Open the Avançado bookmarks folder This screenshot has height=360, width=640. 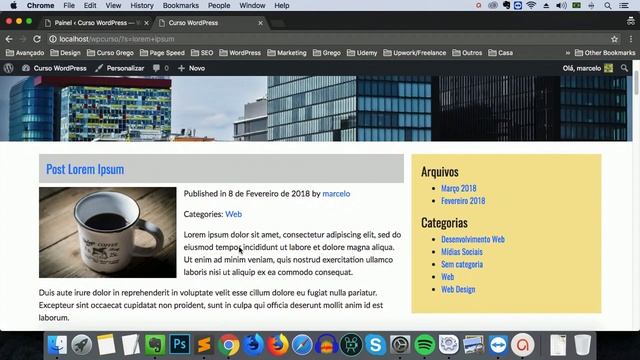click(x=25, y=53)
